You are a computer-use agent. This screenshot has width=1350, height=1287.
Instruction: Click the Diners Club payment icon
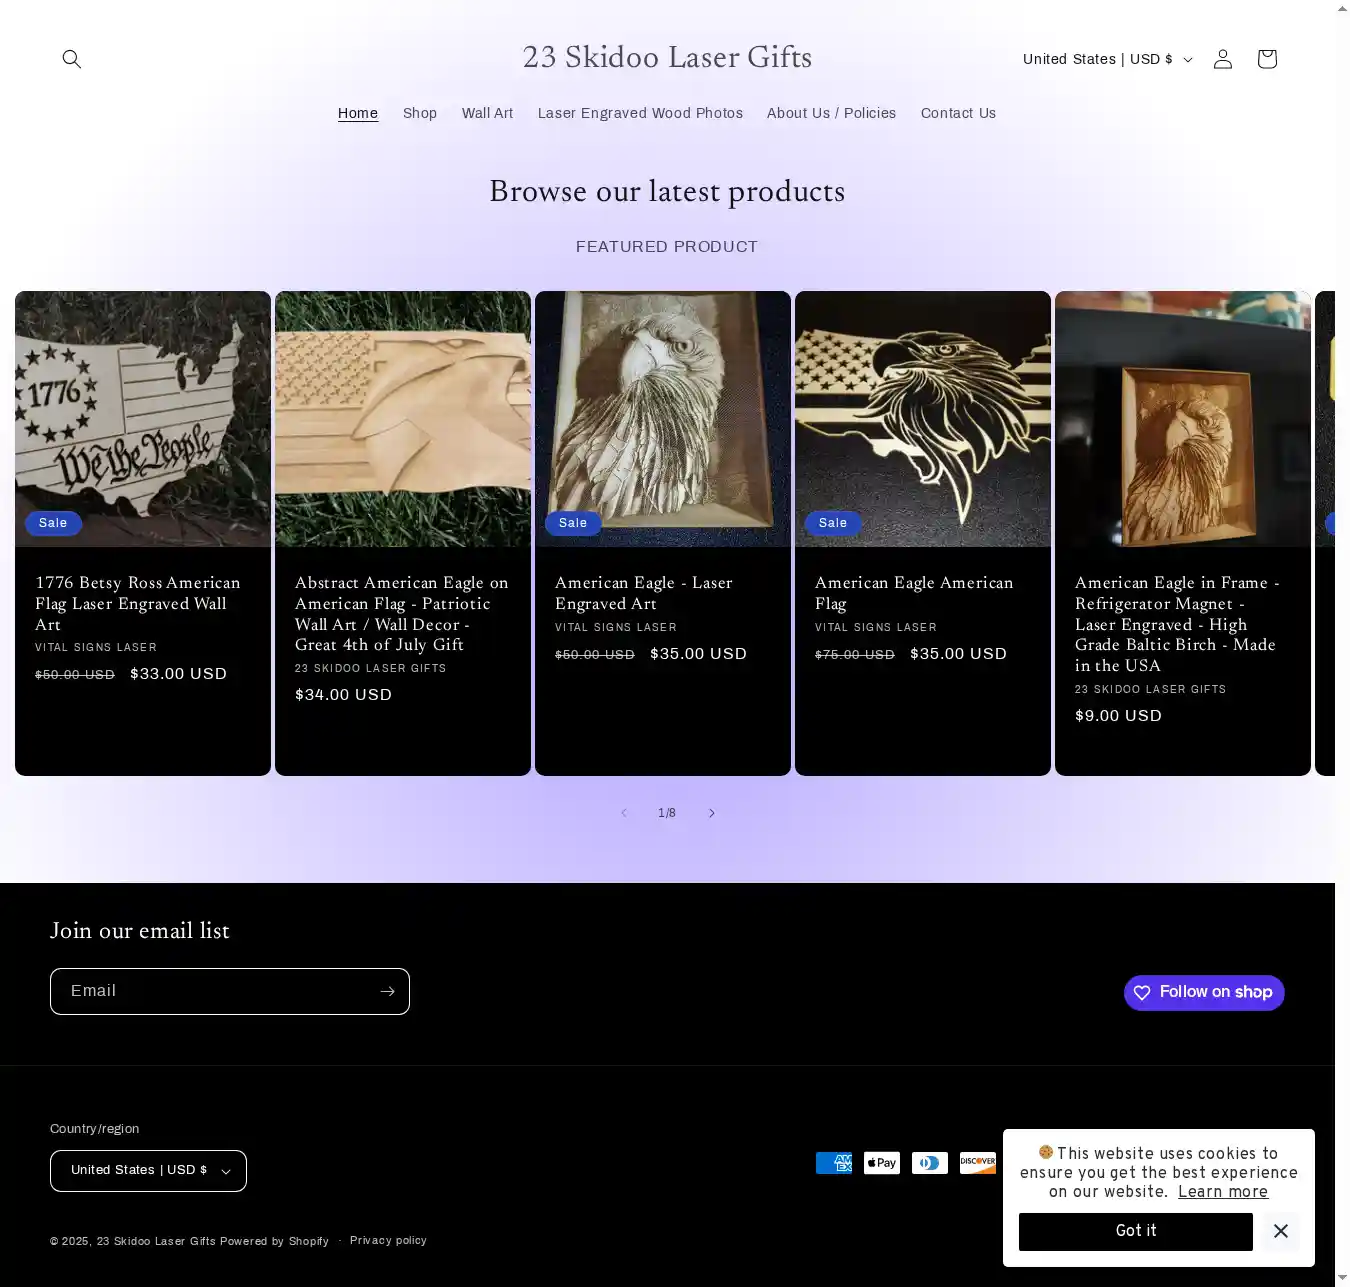pos(929,1163)
